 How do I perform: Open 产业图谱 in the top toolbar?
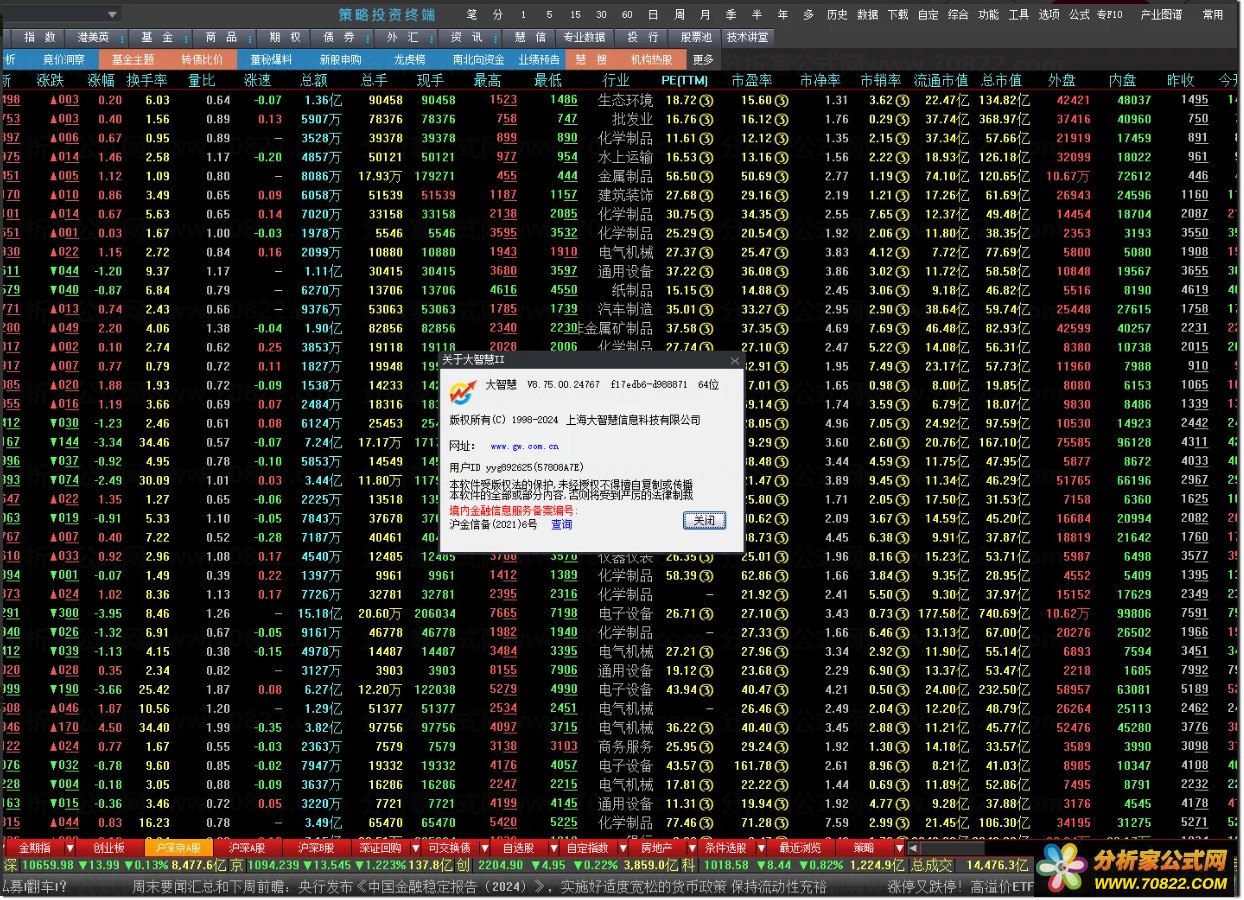pyautogui.click(x=1160, y=14)
